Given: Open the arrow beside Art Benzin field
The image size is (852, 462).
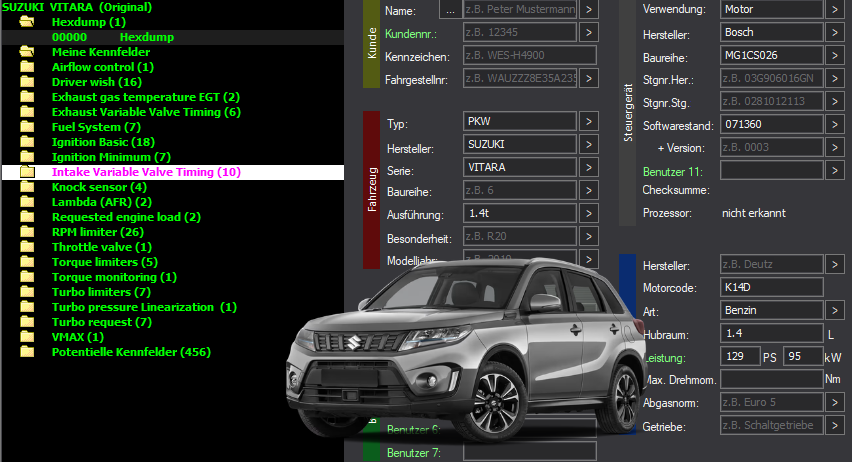Looking at the screenshot, I should click(x=835, y=310).
